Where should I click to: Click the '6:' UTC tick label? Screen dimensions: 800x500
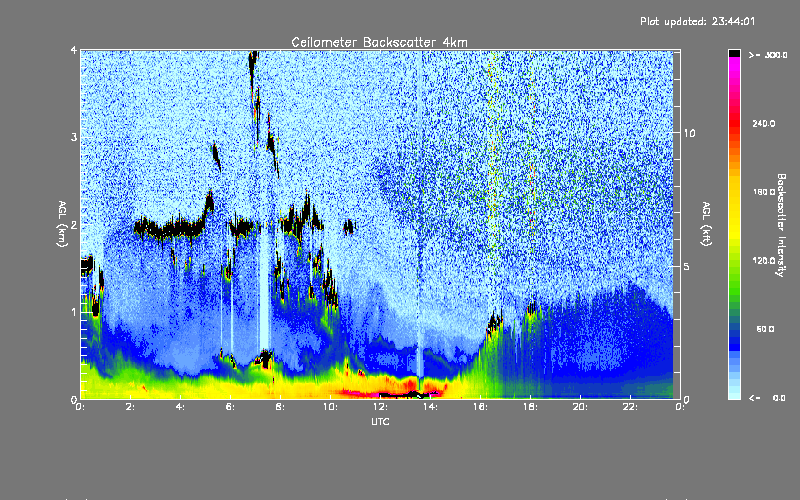[231, 407]
